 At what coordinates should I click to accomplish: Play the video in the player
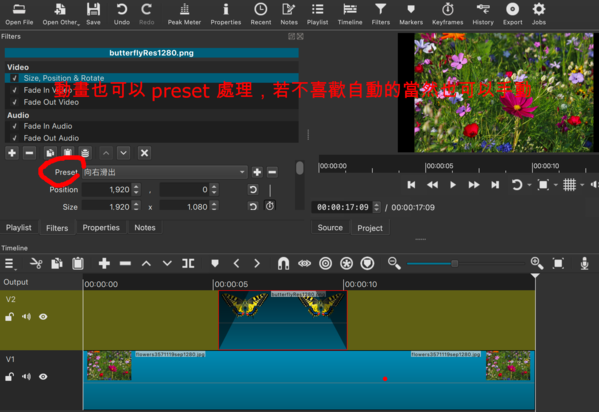pos(453,185)
